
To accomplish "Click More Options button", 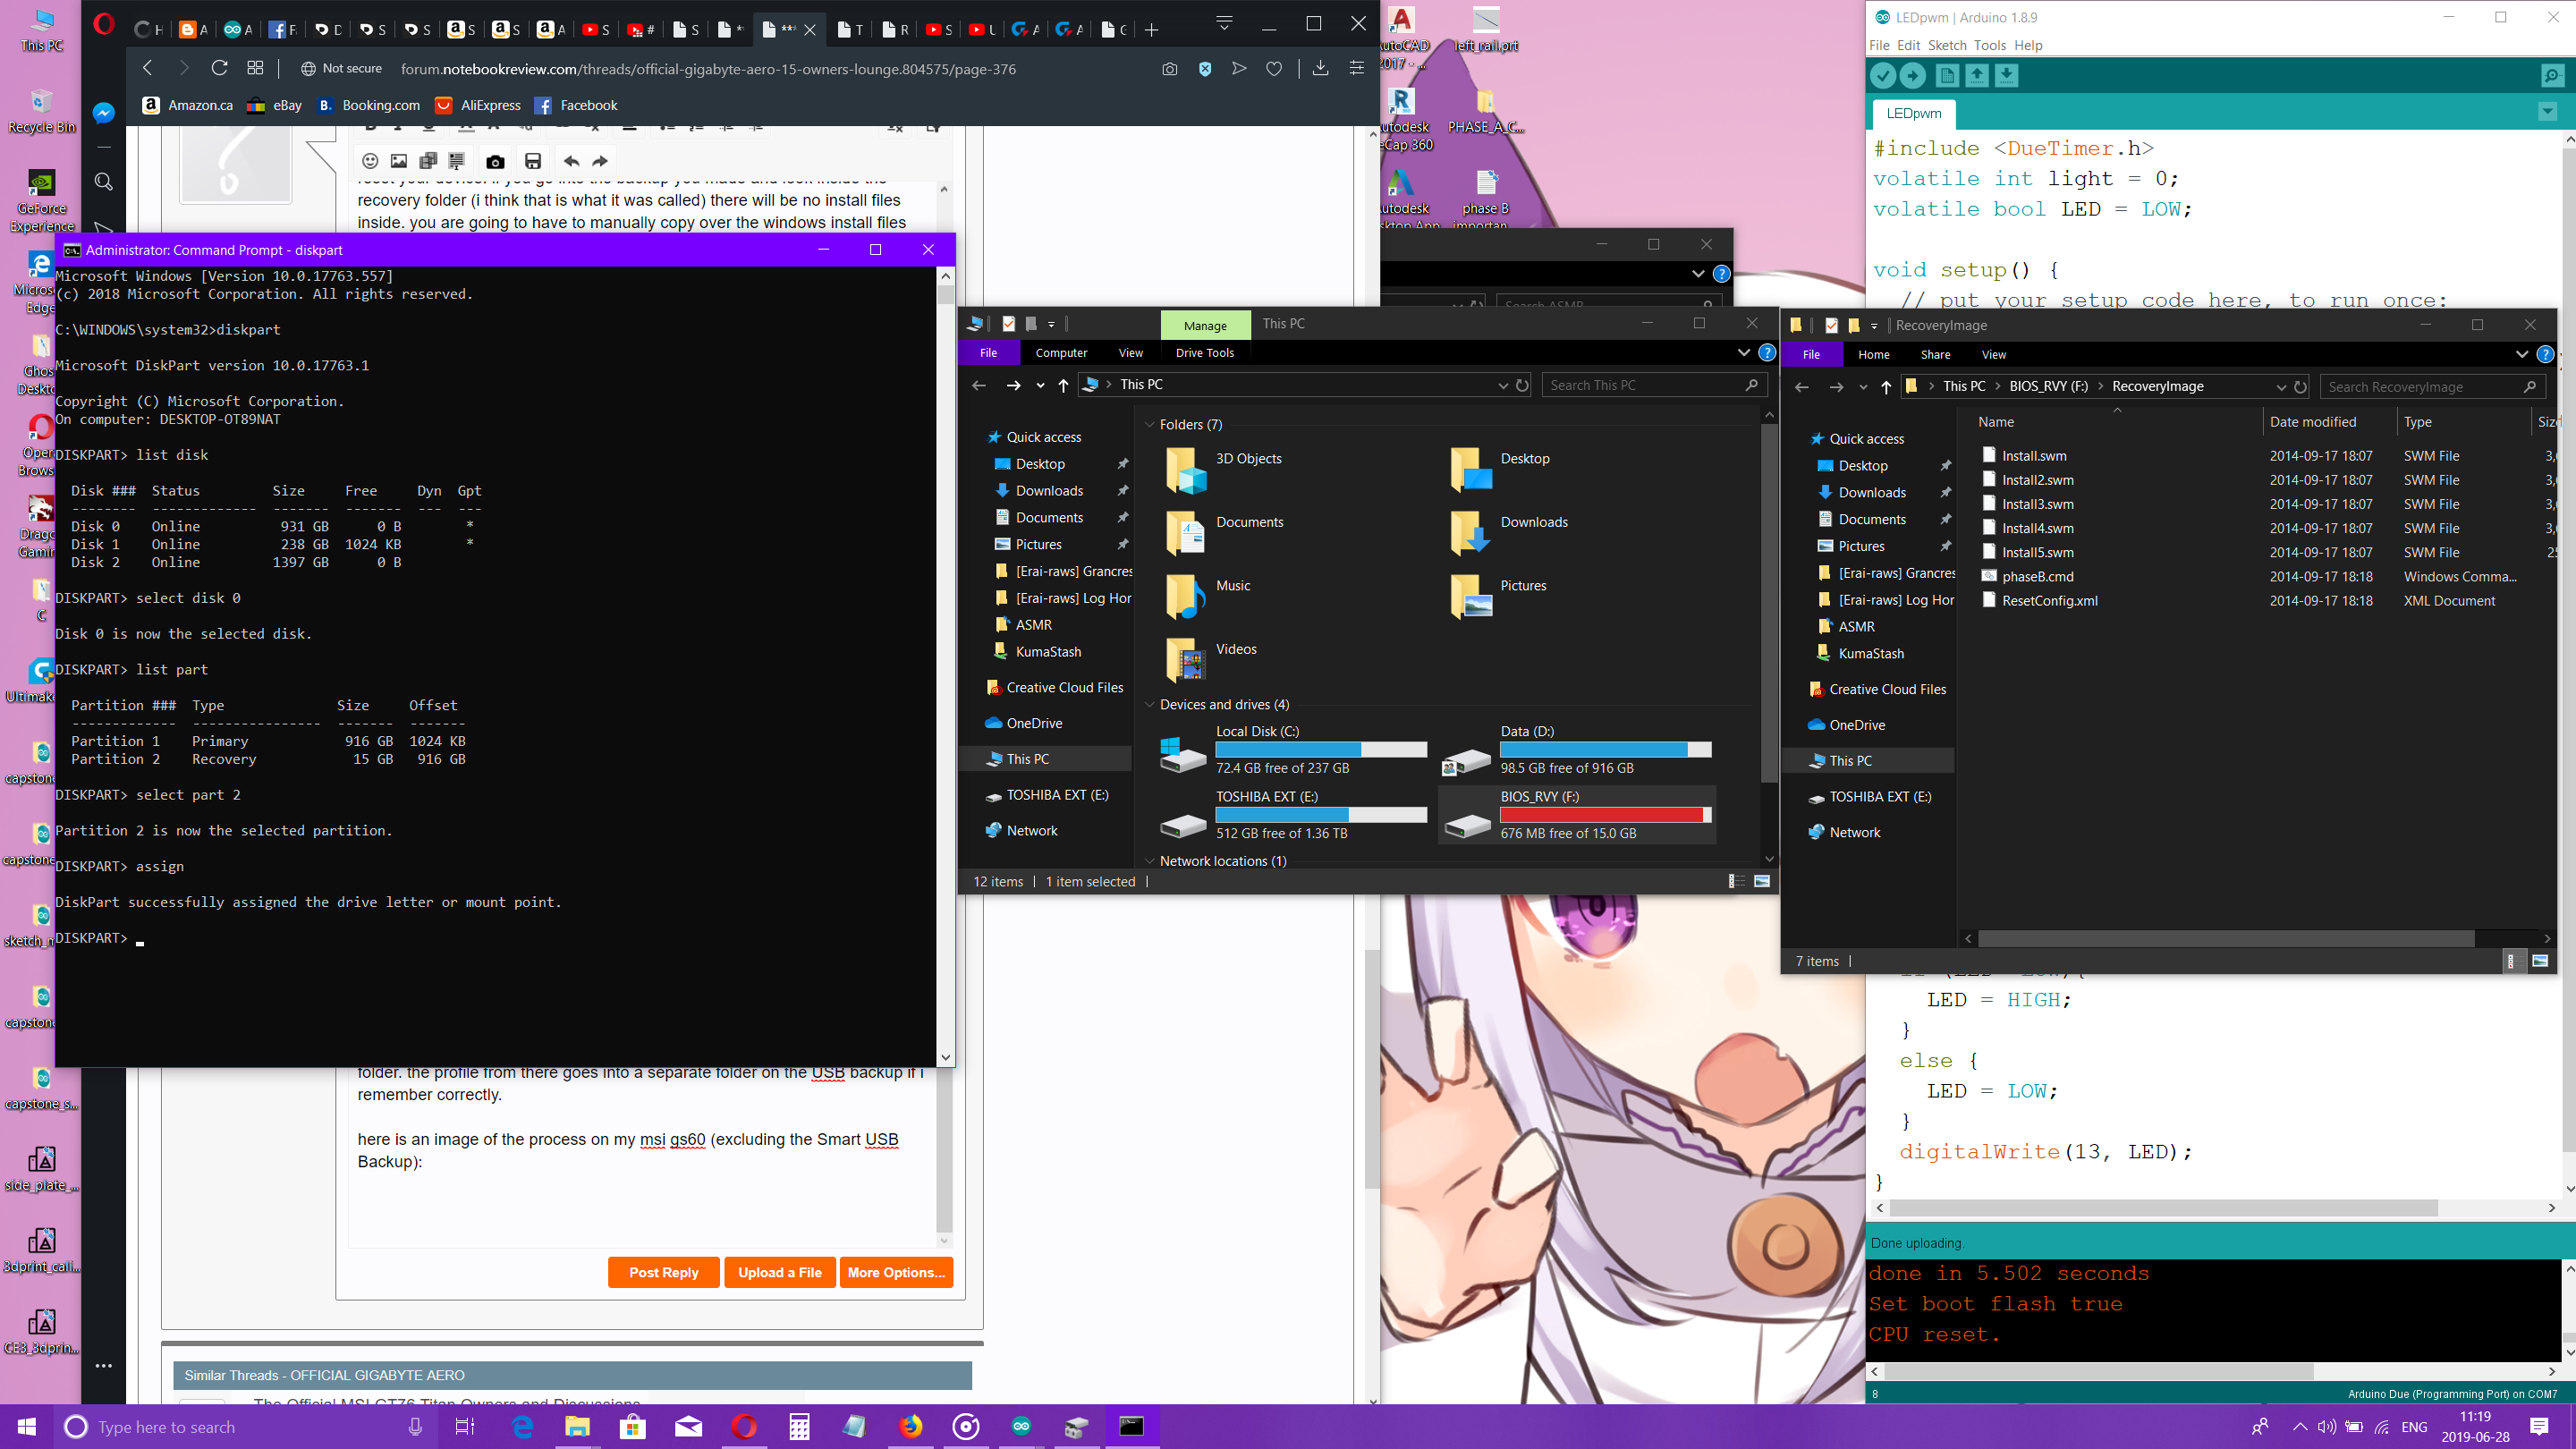I will click(896, 1272).
